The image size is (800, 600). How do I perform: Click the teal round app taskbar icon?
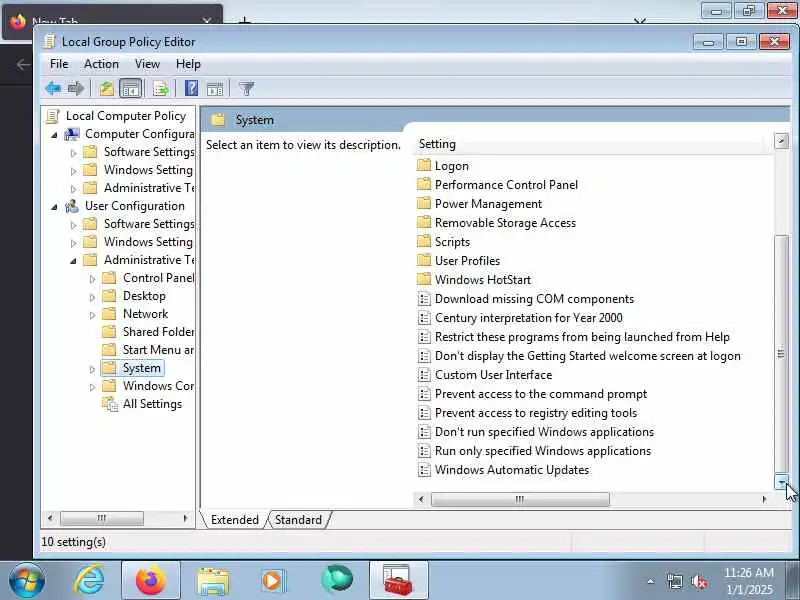[337, 580]
